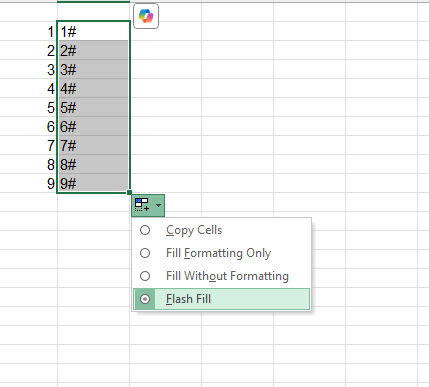Select the Copy Cells radio option

point(221,230)
